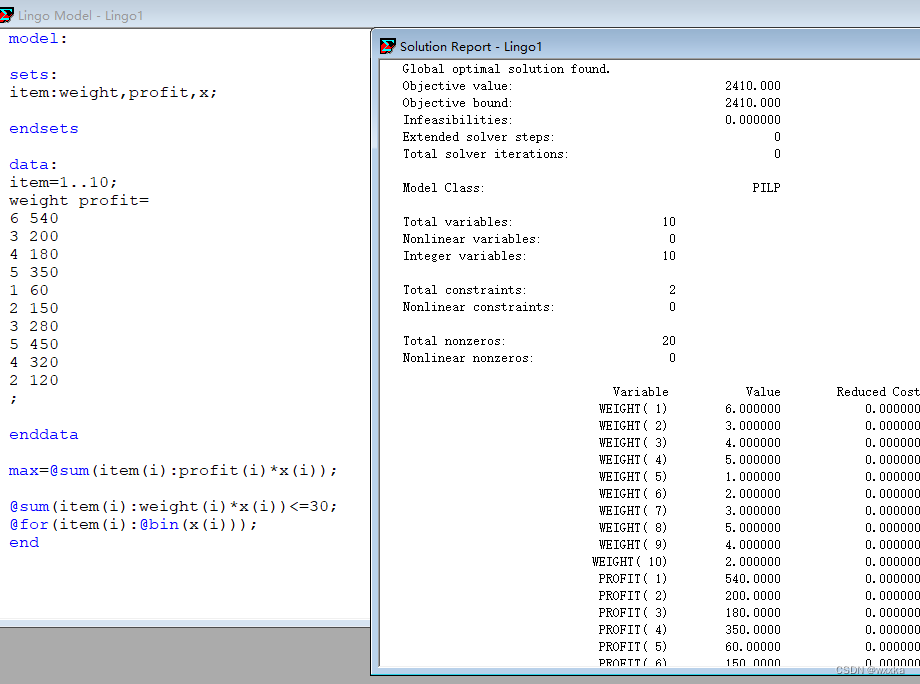Click the data row '5 350'
The height and width of the screenshot is (684, 920).
[34, 272]
